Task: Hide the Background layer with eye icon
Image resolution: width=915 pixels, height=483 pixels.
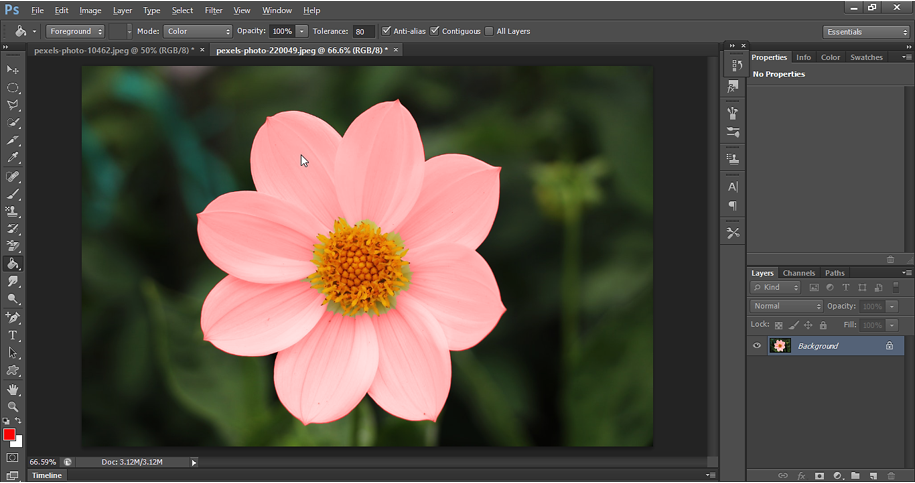Action: point(757,346)
